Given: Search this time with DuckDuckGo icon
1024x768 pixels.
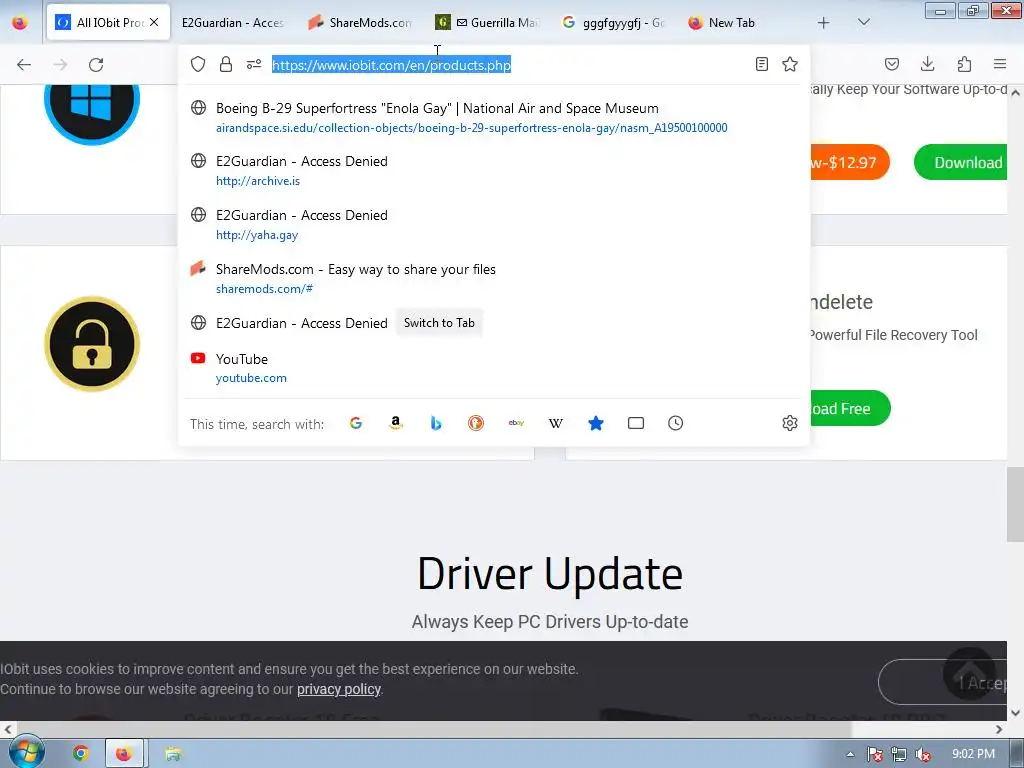Looking at the screenshot, I should [x=476, y=423].
